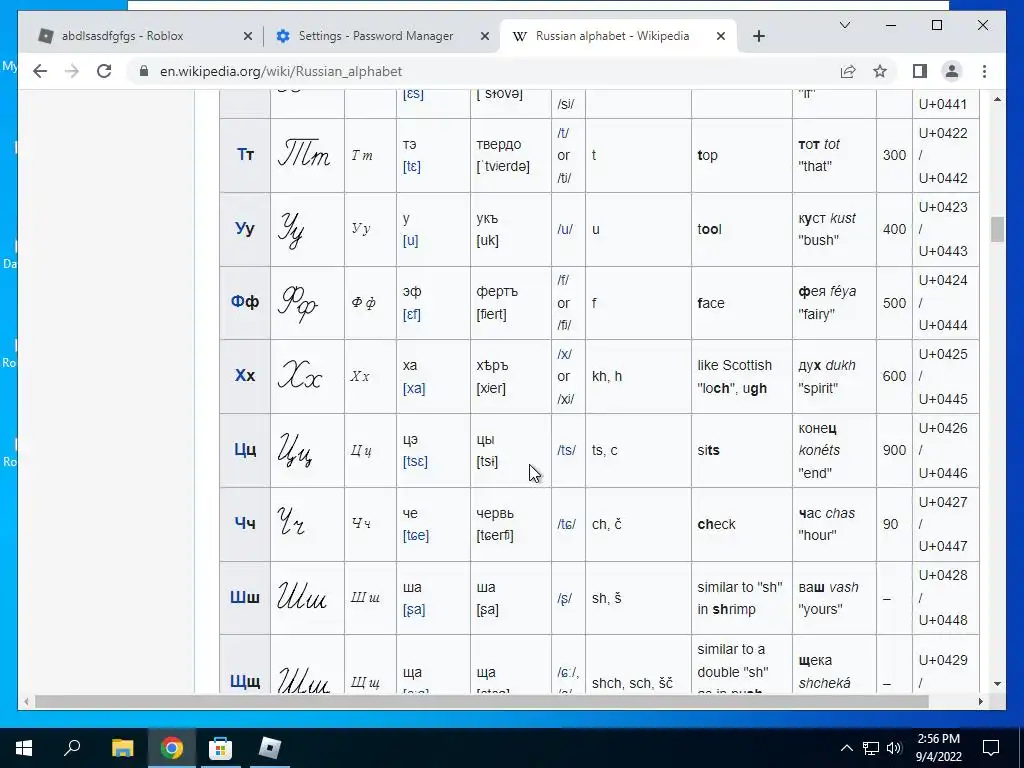This screenshot has height=768, width=1024.
Task: Switch to Settings Password Manager tab
Action: click(381, 36)
